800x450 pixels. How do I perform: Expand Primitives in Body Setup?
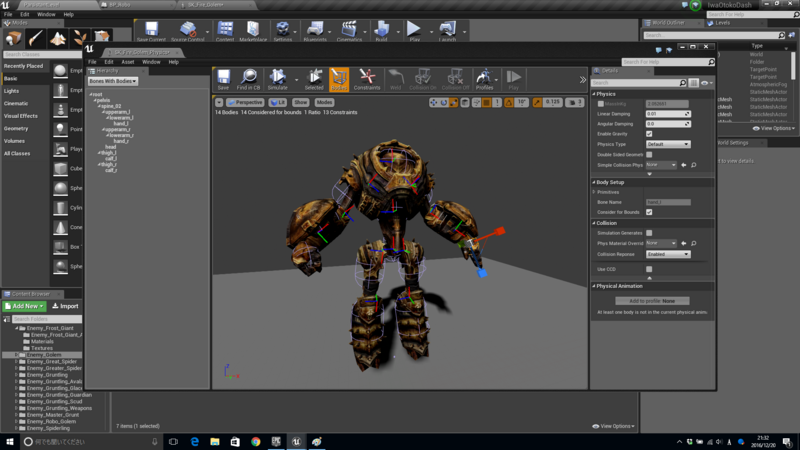594,192
